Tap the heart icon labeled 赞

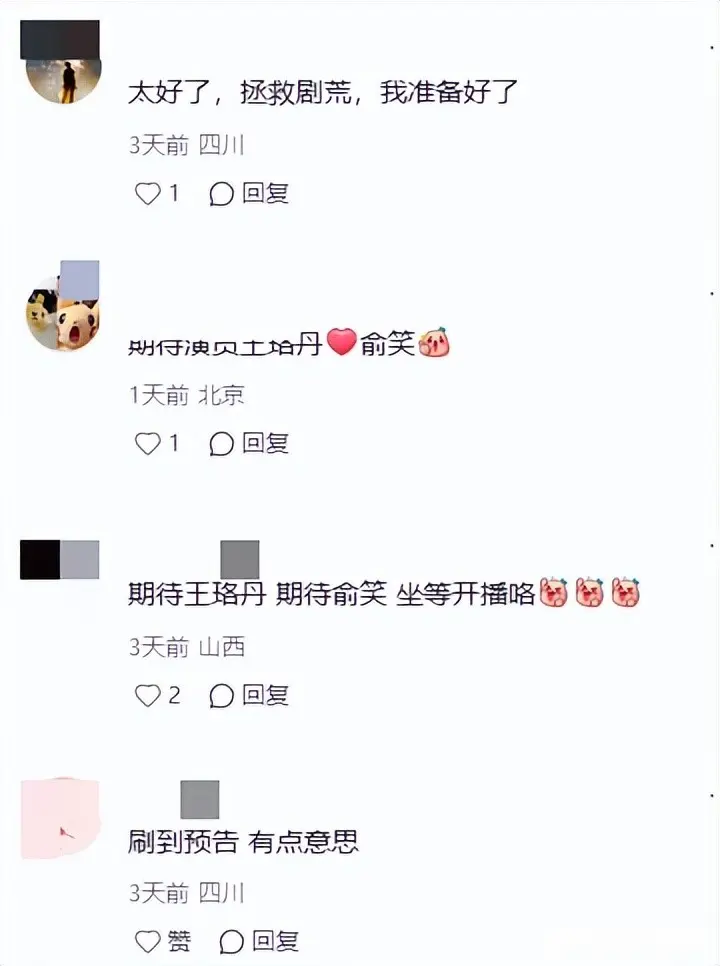(x=148, y=941)
